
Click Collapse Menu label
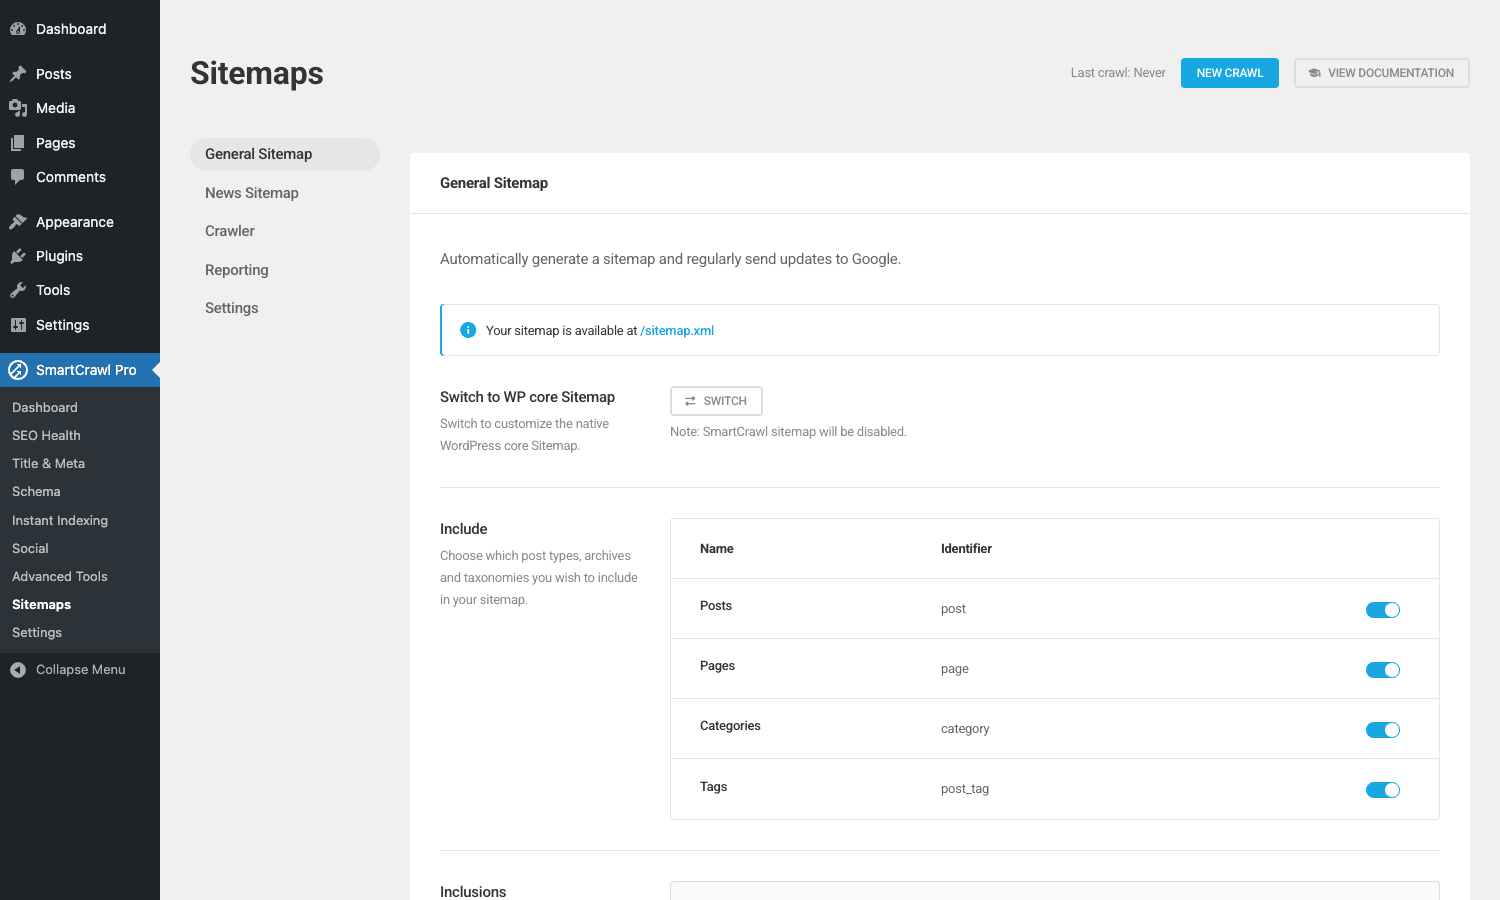81,670
